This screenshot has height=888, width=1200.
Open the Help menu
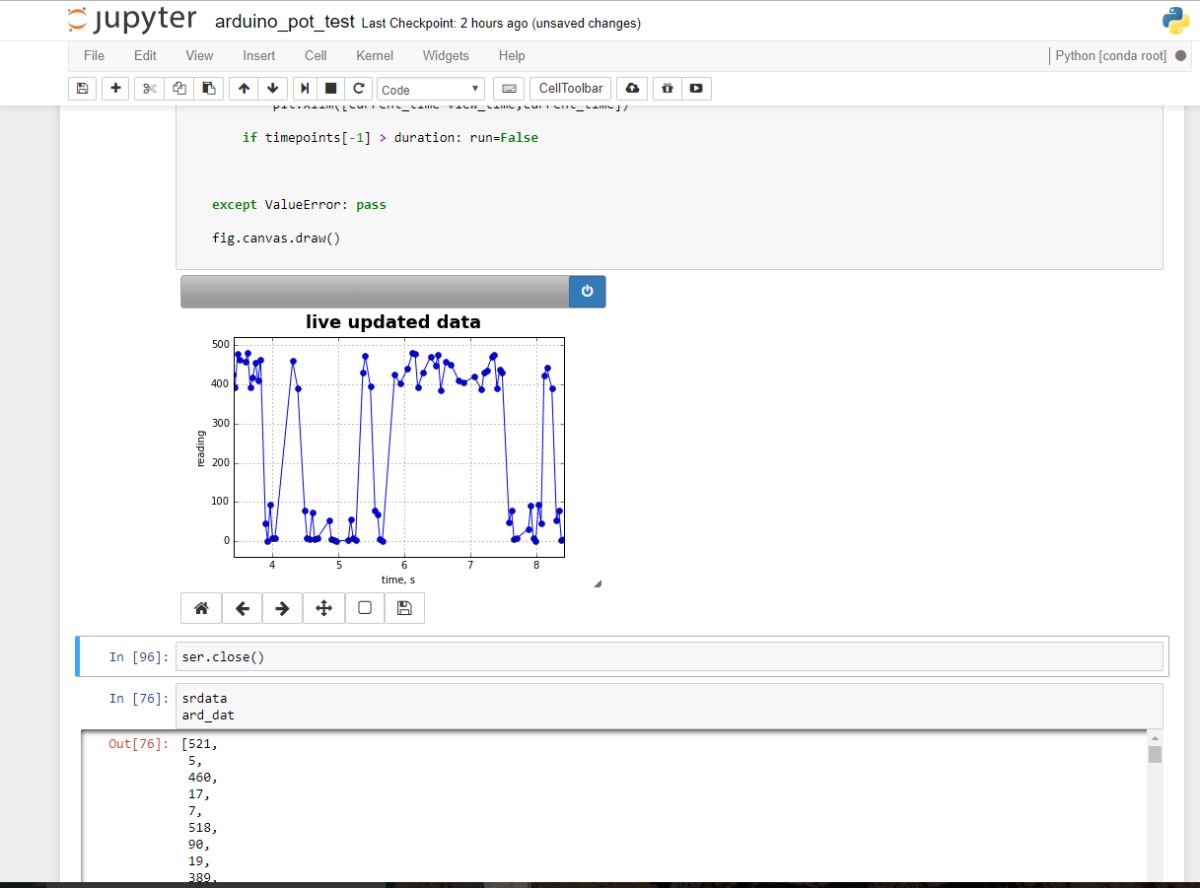[x=512, y=55]
